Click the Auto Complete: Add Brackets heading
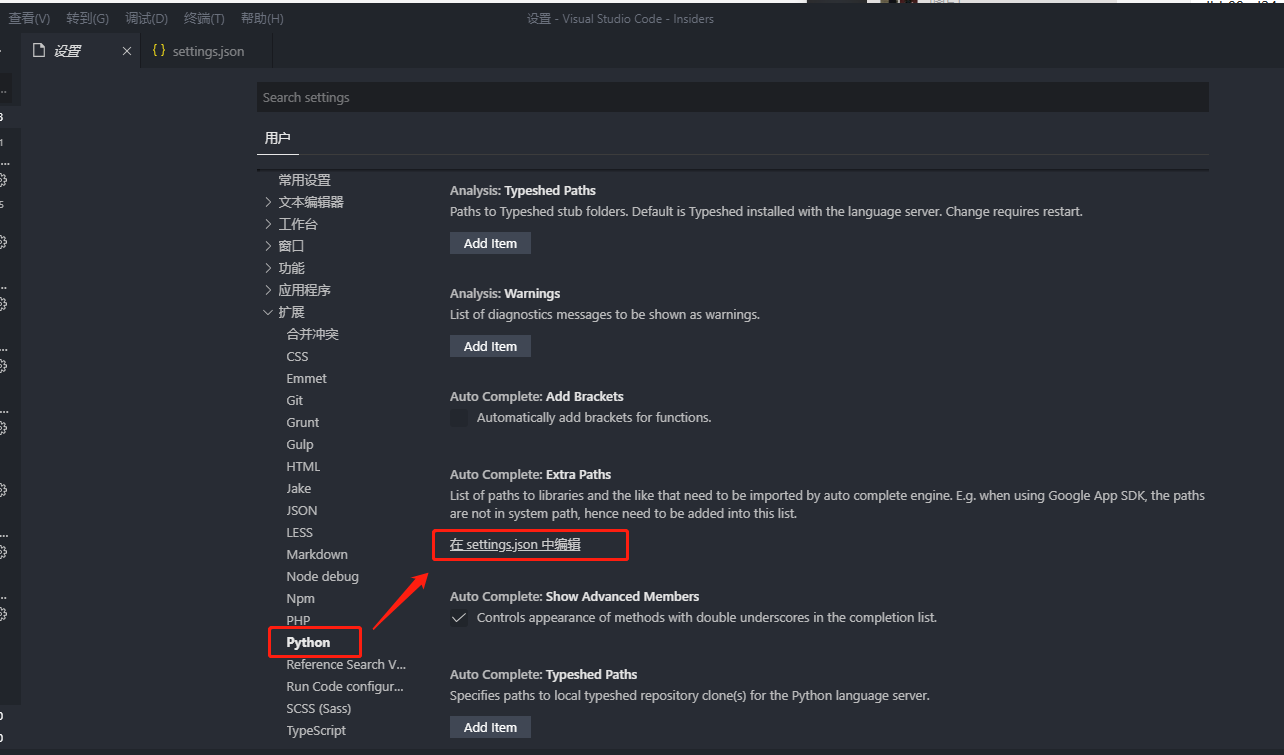The image size is (1284, 755). pos(537,396)
